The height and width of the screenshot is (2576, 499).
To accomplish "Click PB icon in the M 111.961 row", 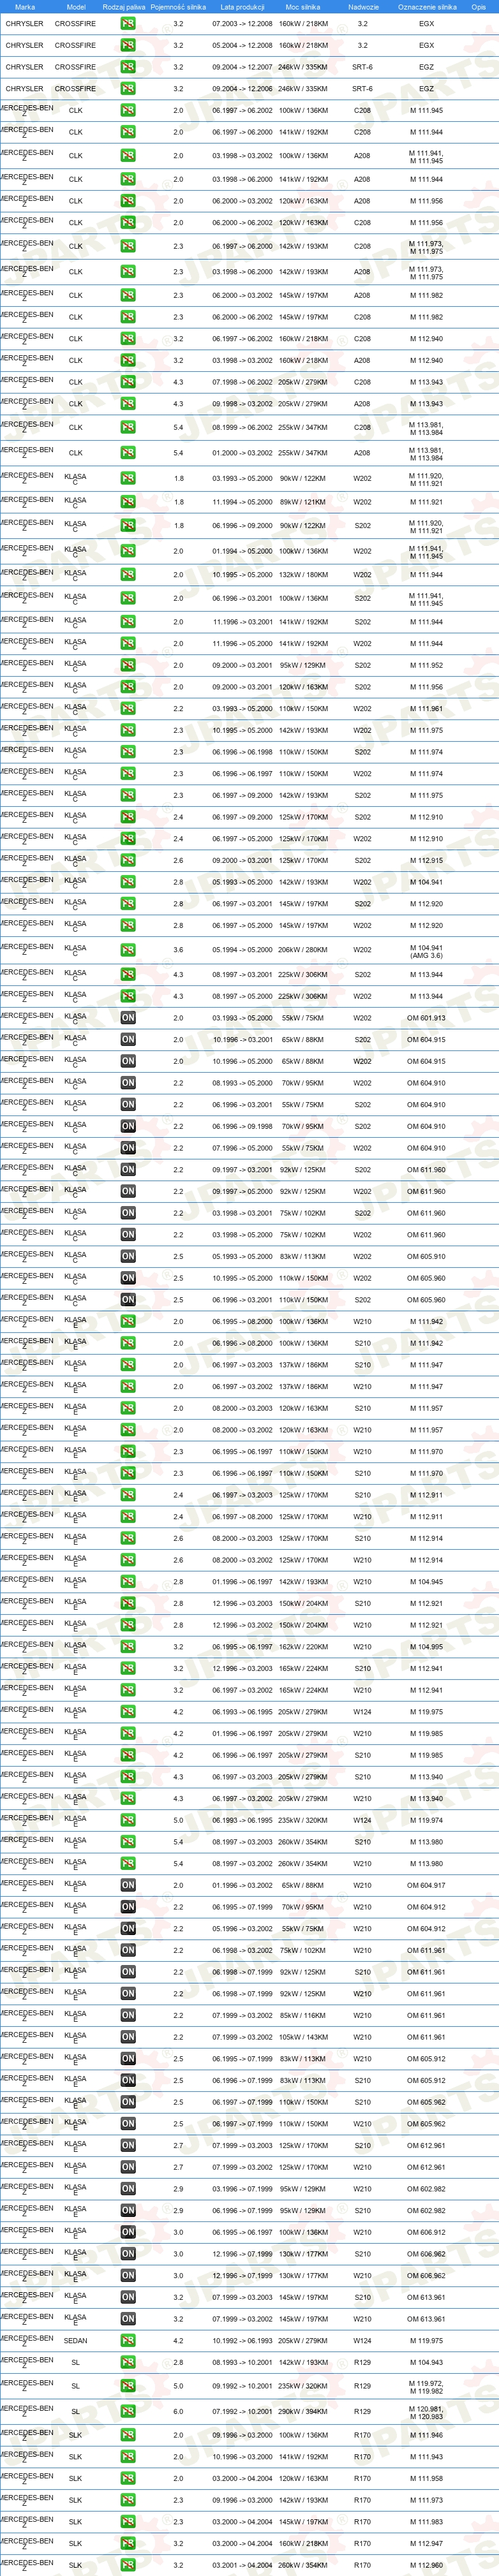I will click(x=128, y=709).
